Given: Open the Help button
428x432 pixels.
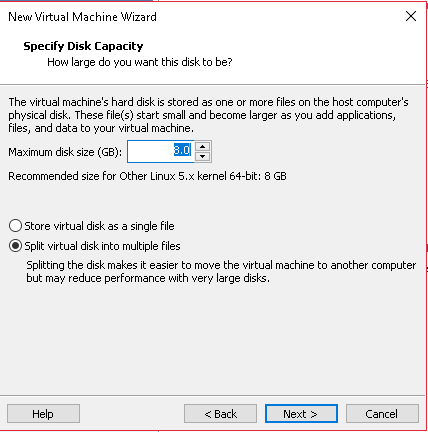Looking at the screenshot, I should coord(43,414).
